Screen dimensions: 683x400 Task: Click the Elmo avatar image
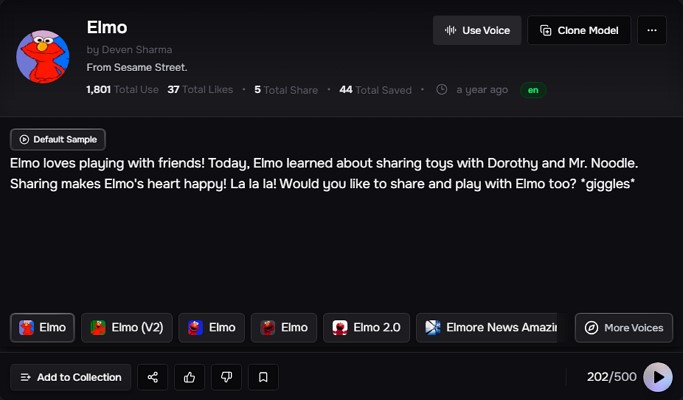point(43,56)
